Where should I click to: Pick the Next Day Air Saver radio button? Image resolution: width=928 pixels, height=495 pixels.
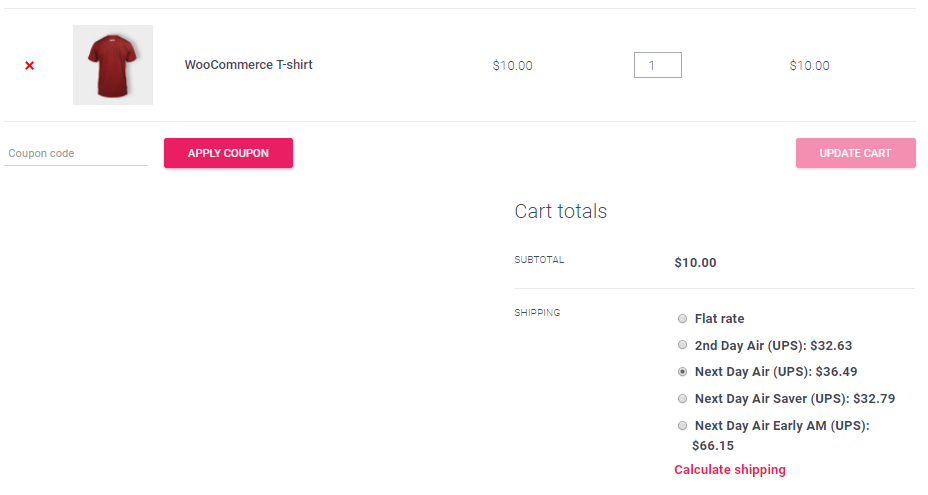(682, 398)
